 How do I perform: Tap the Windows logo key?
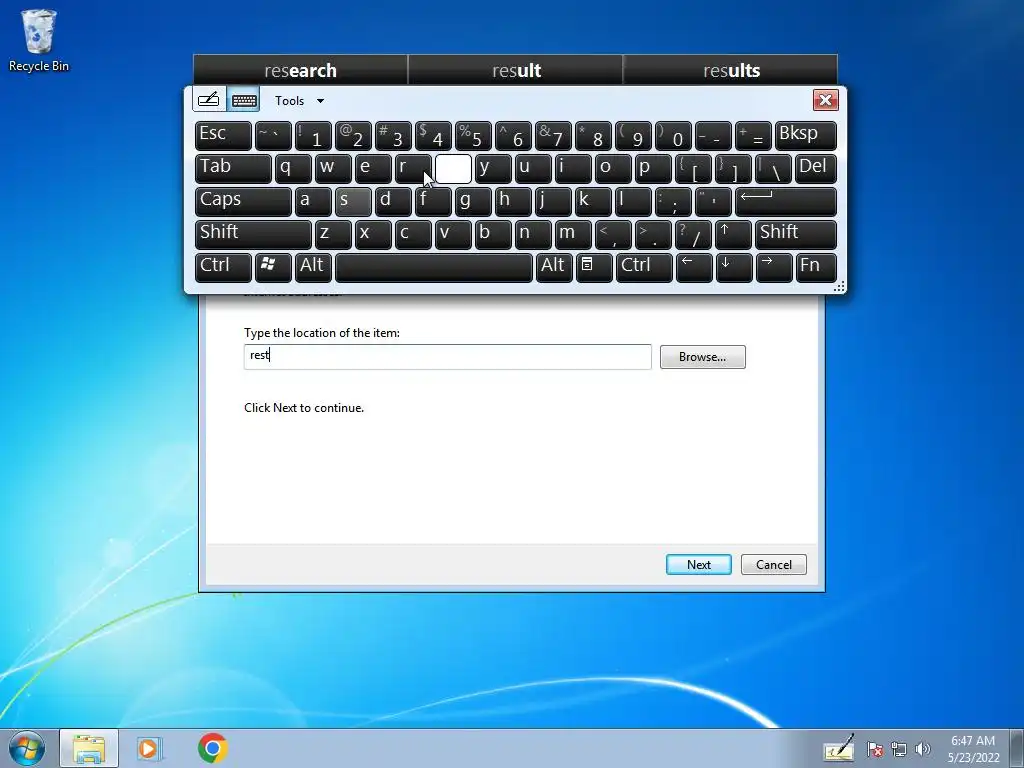pyautogui.click(x=273, y=267)
